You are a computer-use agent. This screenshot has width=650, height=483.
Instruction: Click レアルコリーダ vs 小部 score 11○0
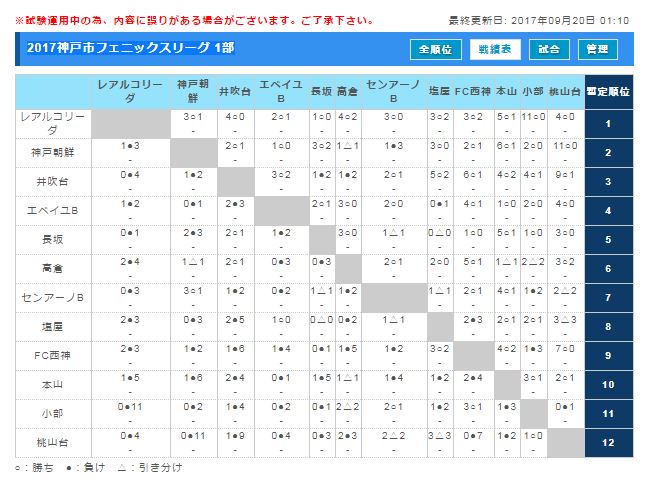pos(534,117)
